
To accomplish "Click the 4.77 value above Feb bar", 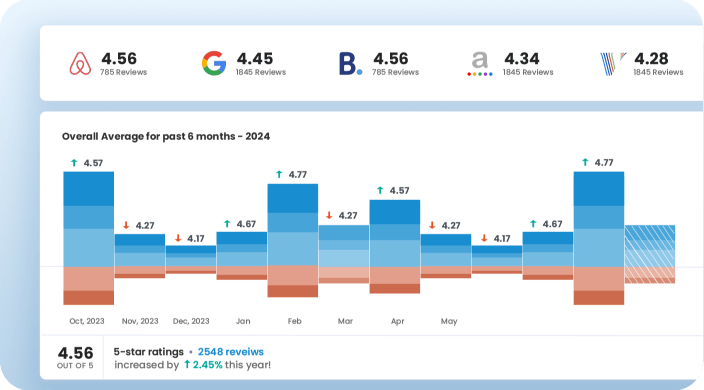I will (x=298, y=175).
